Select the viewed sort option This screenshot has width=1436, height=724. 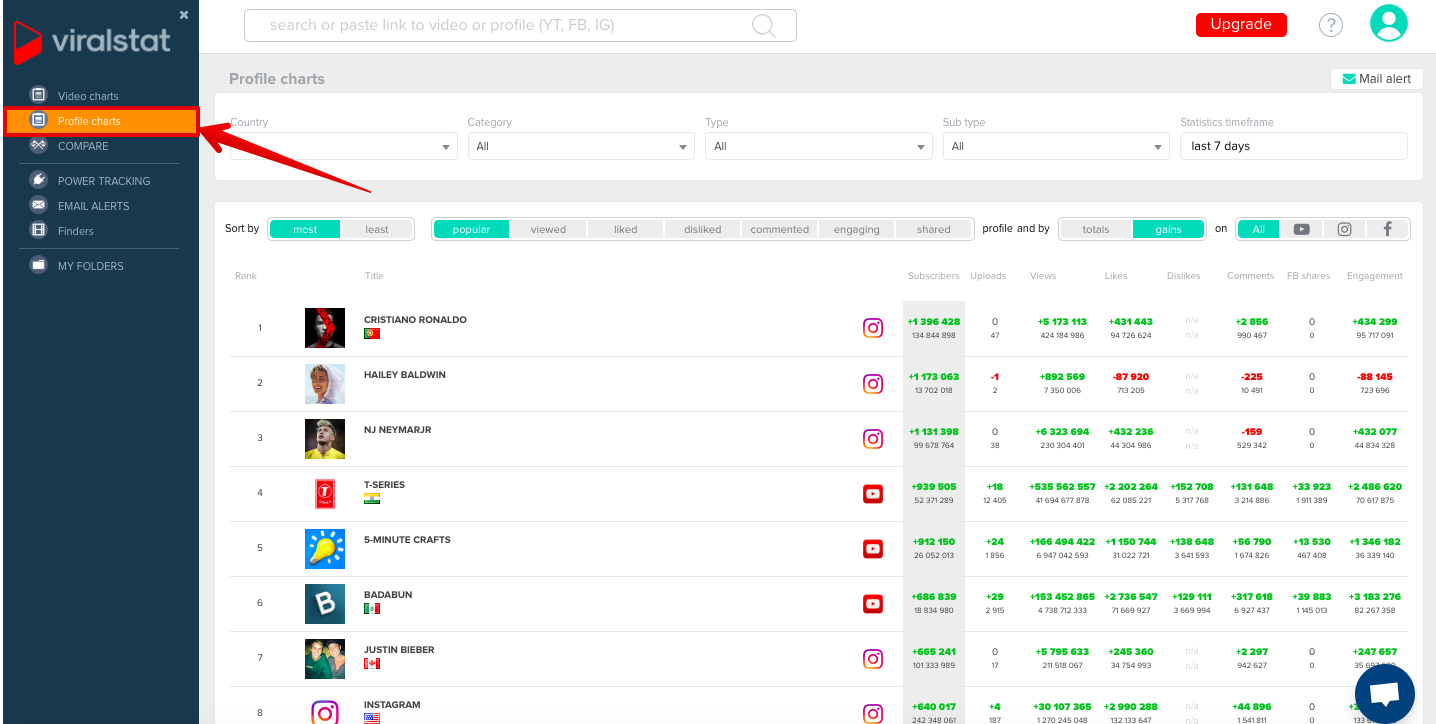pyautogui.click(x=548, y=229)
